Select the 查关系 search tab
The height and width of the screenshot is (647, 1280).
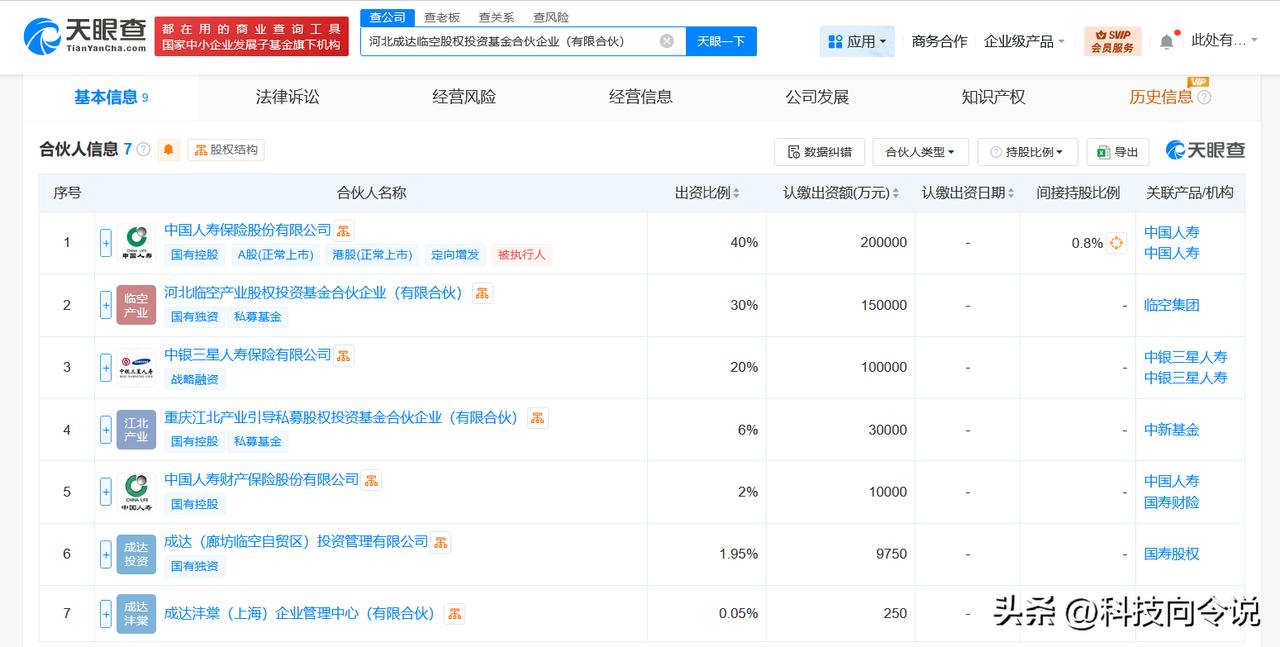click(496, 17)
